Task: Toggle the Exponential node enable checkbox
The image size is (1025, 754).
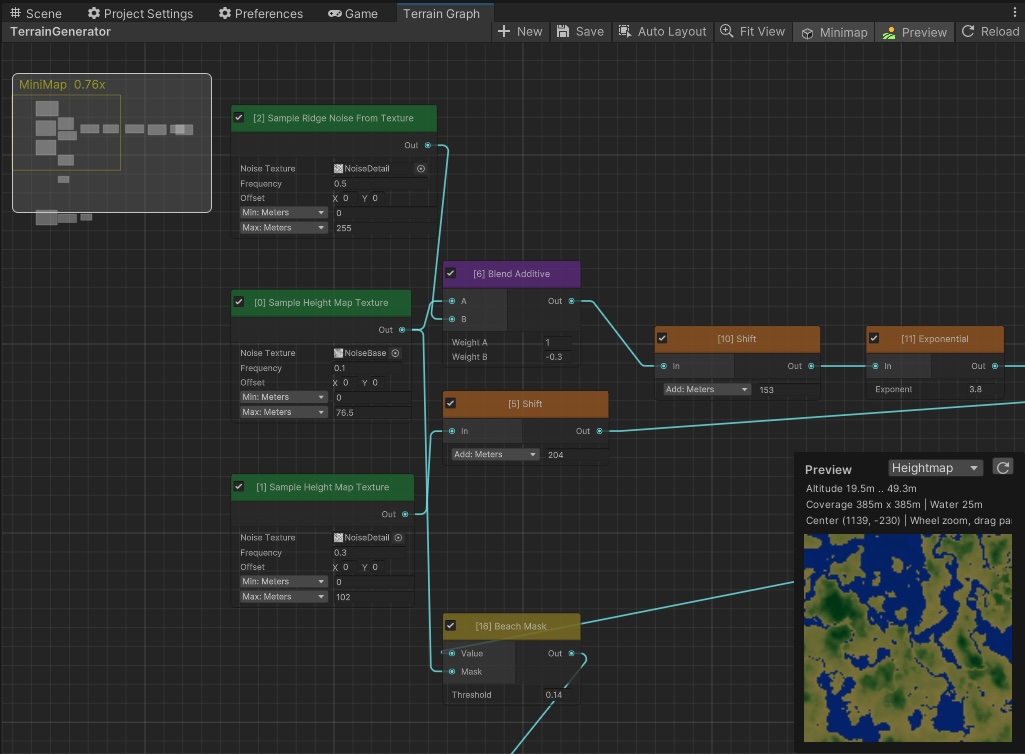Action: (x=873, y=338)
